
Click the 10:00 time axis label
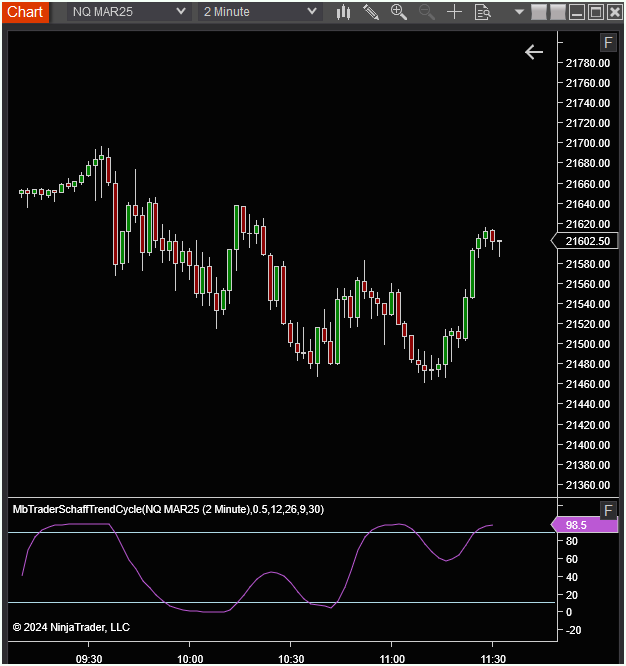pos(190,659)
